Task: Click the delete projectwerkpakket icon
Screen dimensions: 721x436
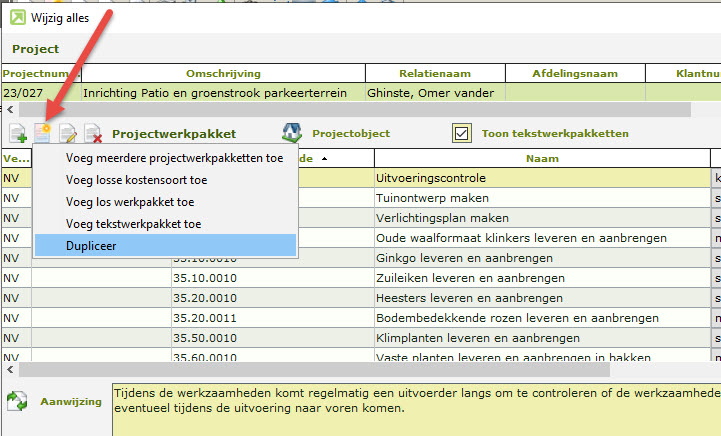Action: coord(92,133)
